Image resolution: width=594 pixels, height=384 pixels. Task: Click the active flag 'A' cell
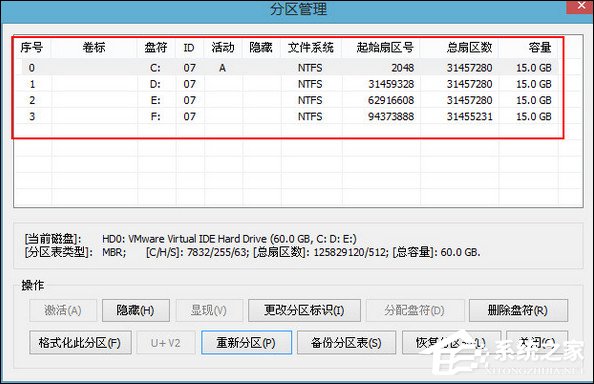pos(222,68)
